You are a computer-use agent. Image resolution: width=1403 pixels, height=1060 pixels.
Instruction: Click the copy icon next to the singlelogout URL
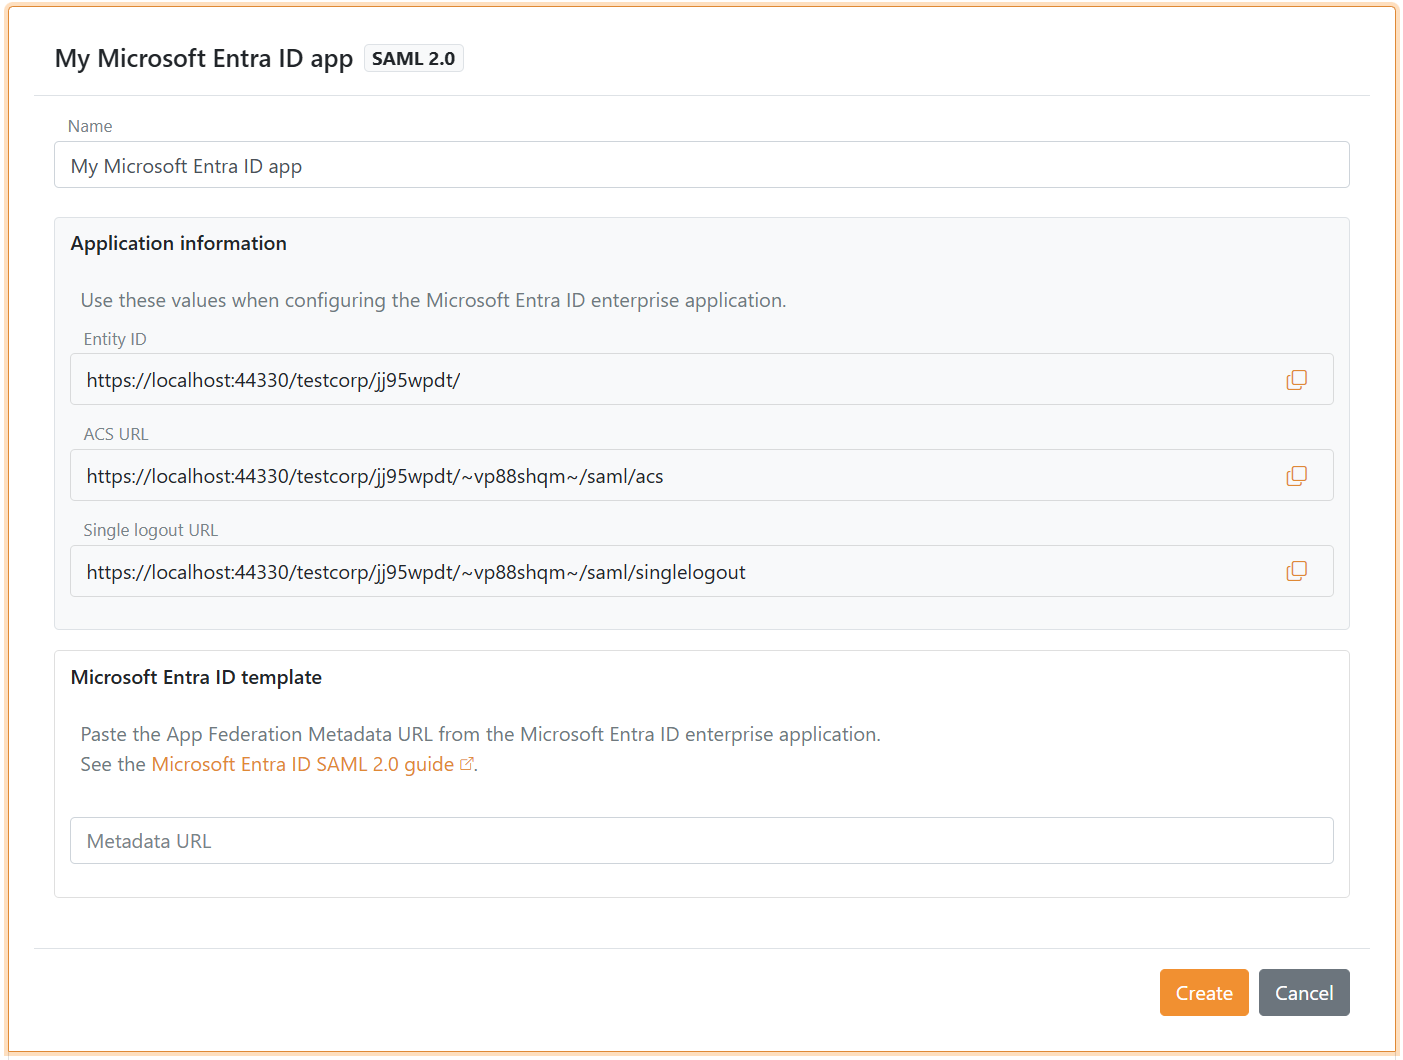click(x=1296, y=571)
